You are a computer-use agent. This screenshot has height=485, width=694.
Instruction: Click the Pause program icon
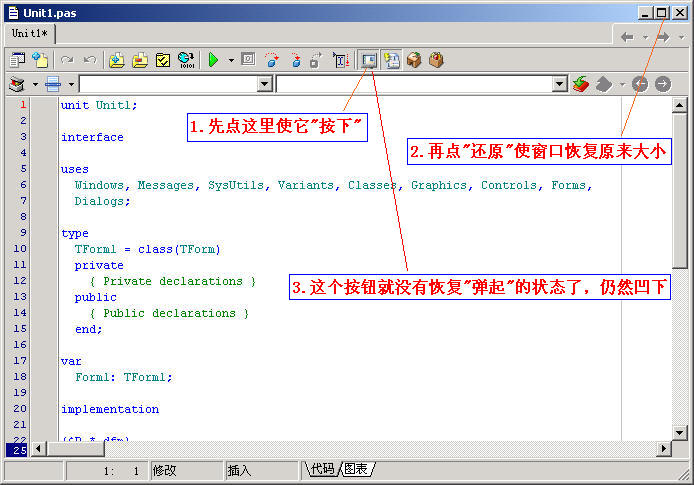[x=248, y=60]
